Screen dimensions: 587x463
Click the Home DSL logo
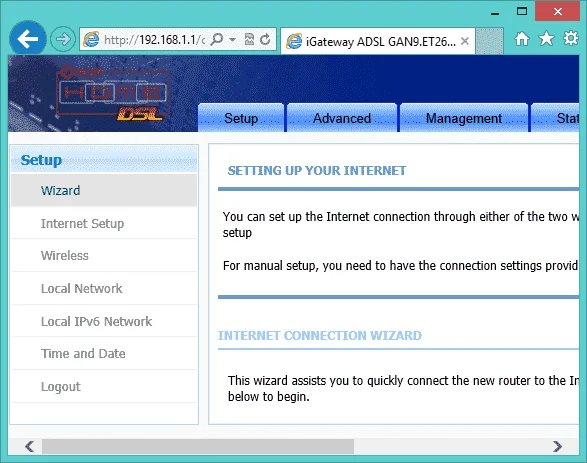click(112, 94)
